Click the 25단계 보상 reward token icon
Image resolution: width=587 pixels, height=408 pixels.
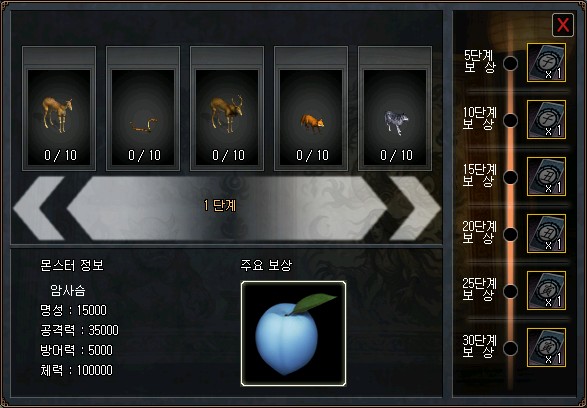click(x=546, y=290)
